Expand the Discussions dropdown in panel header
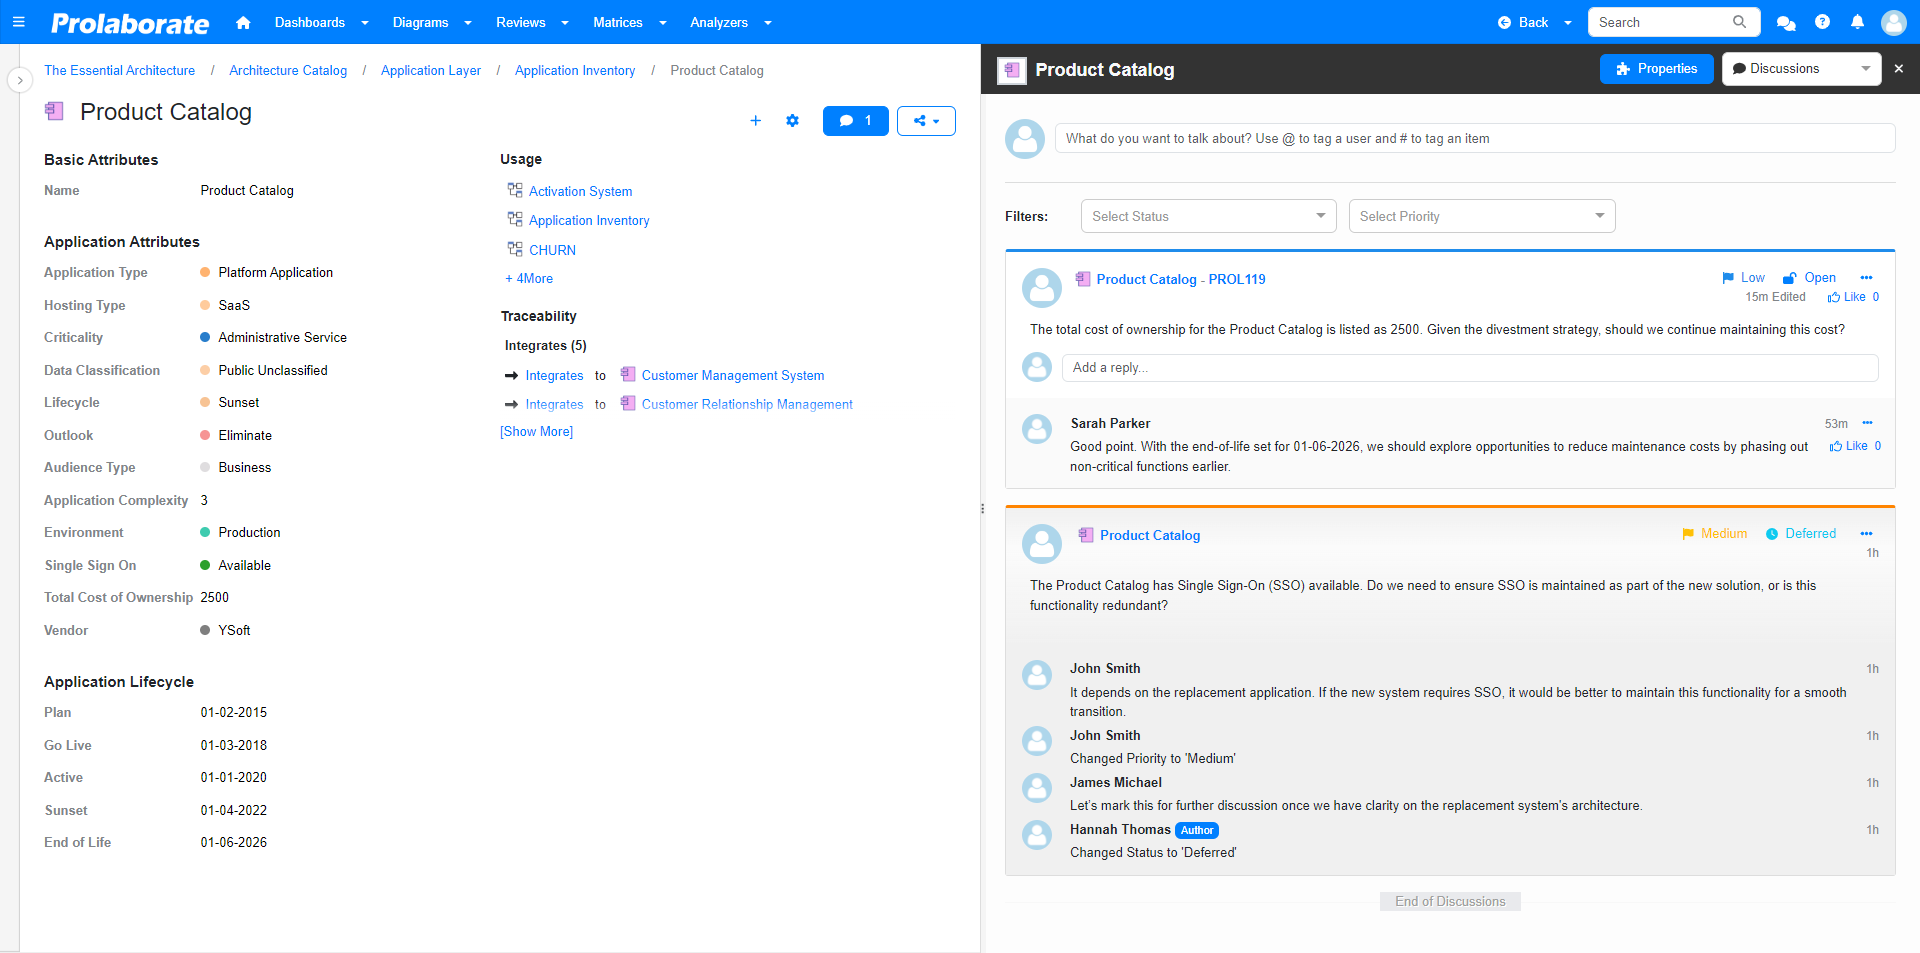Image resolution: width=1920 pixels, height=953 pixels. pyautogui.click(x=1865, y=69)
